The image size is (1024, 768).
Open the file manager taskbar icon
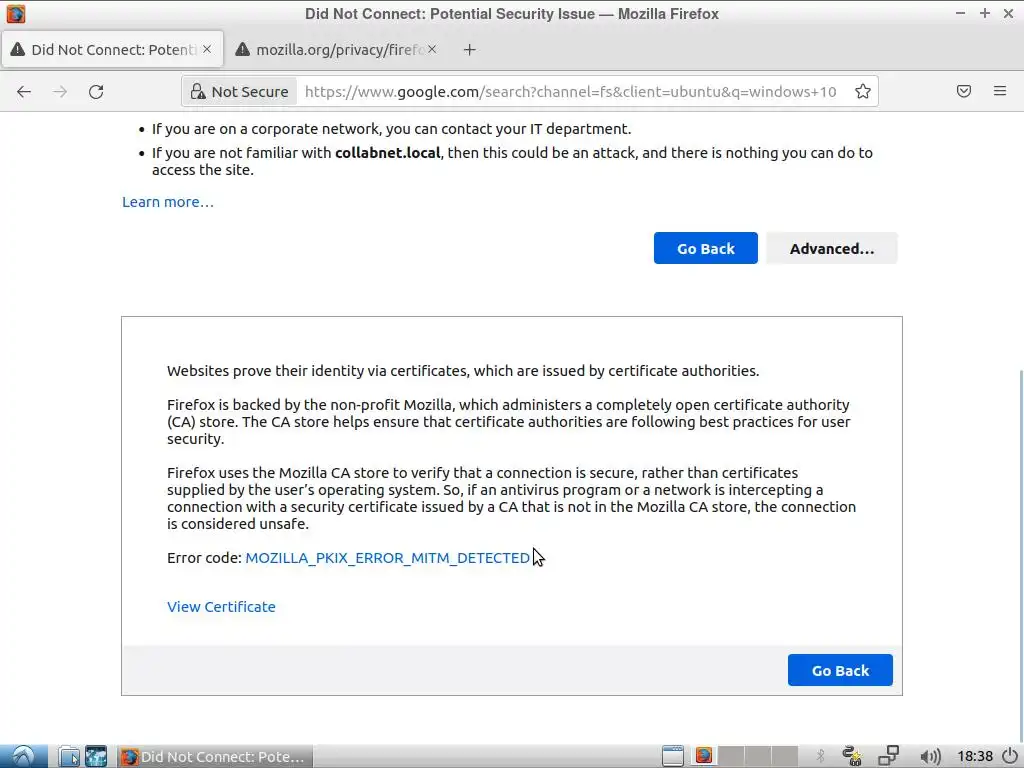69,756
